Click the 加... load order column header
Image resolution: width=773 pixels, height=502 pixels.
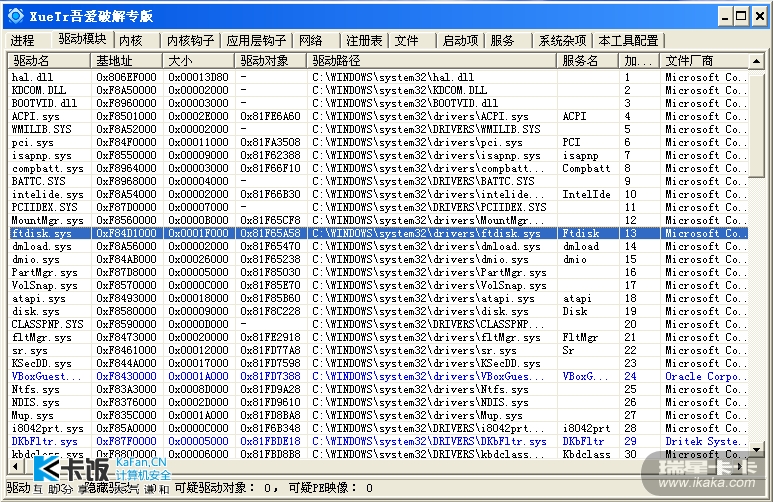point(639,61)
